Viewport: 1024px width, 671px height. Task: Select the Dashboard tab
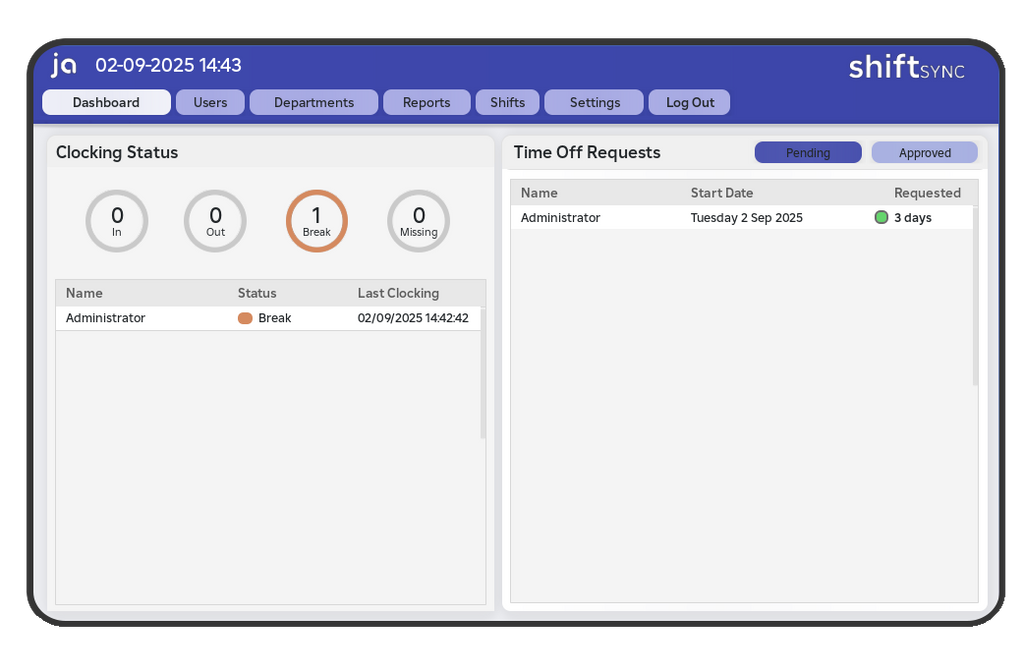click(x=106, y=102)
